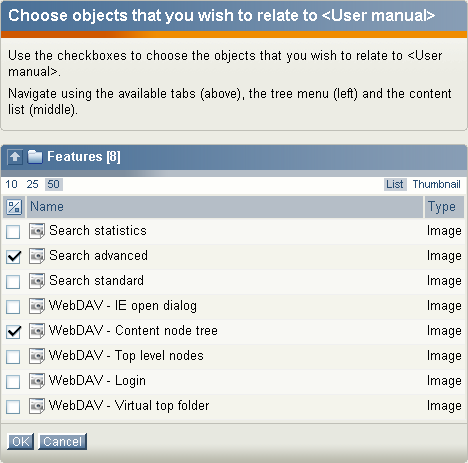Open the WebDAV - Login item

point(97,381)
